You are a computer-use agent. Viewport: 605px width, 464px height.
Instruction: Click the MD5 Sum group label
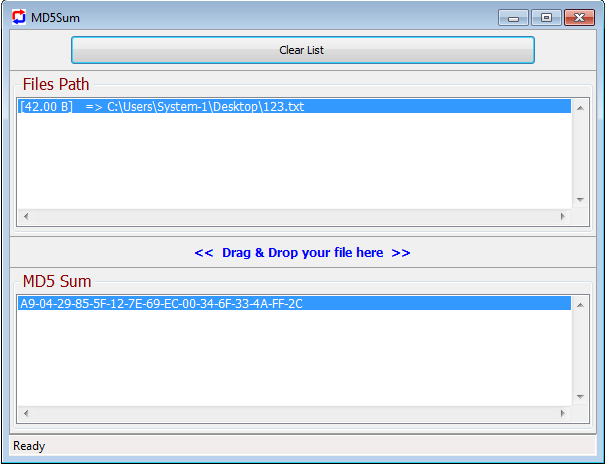57,281
